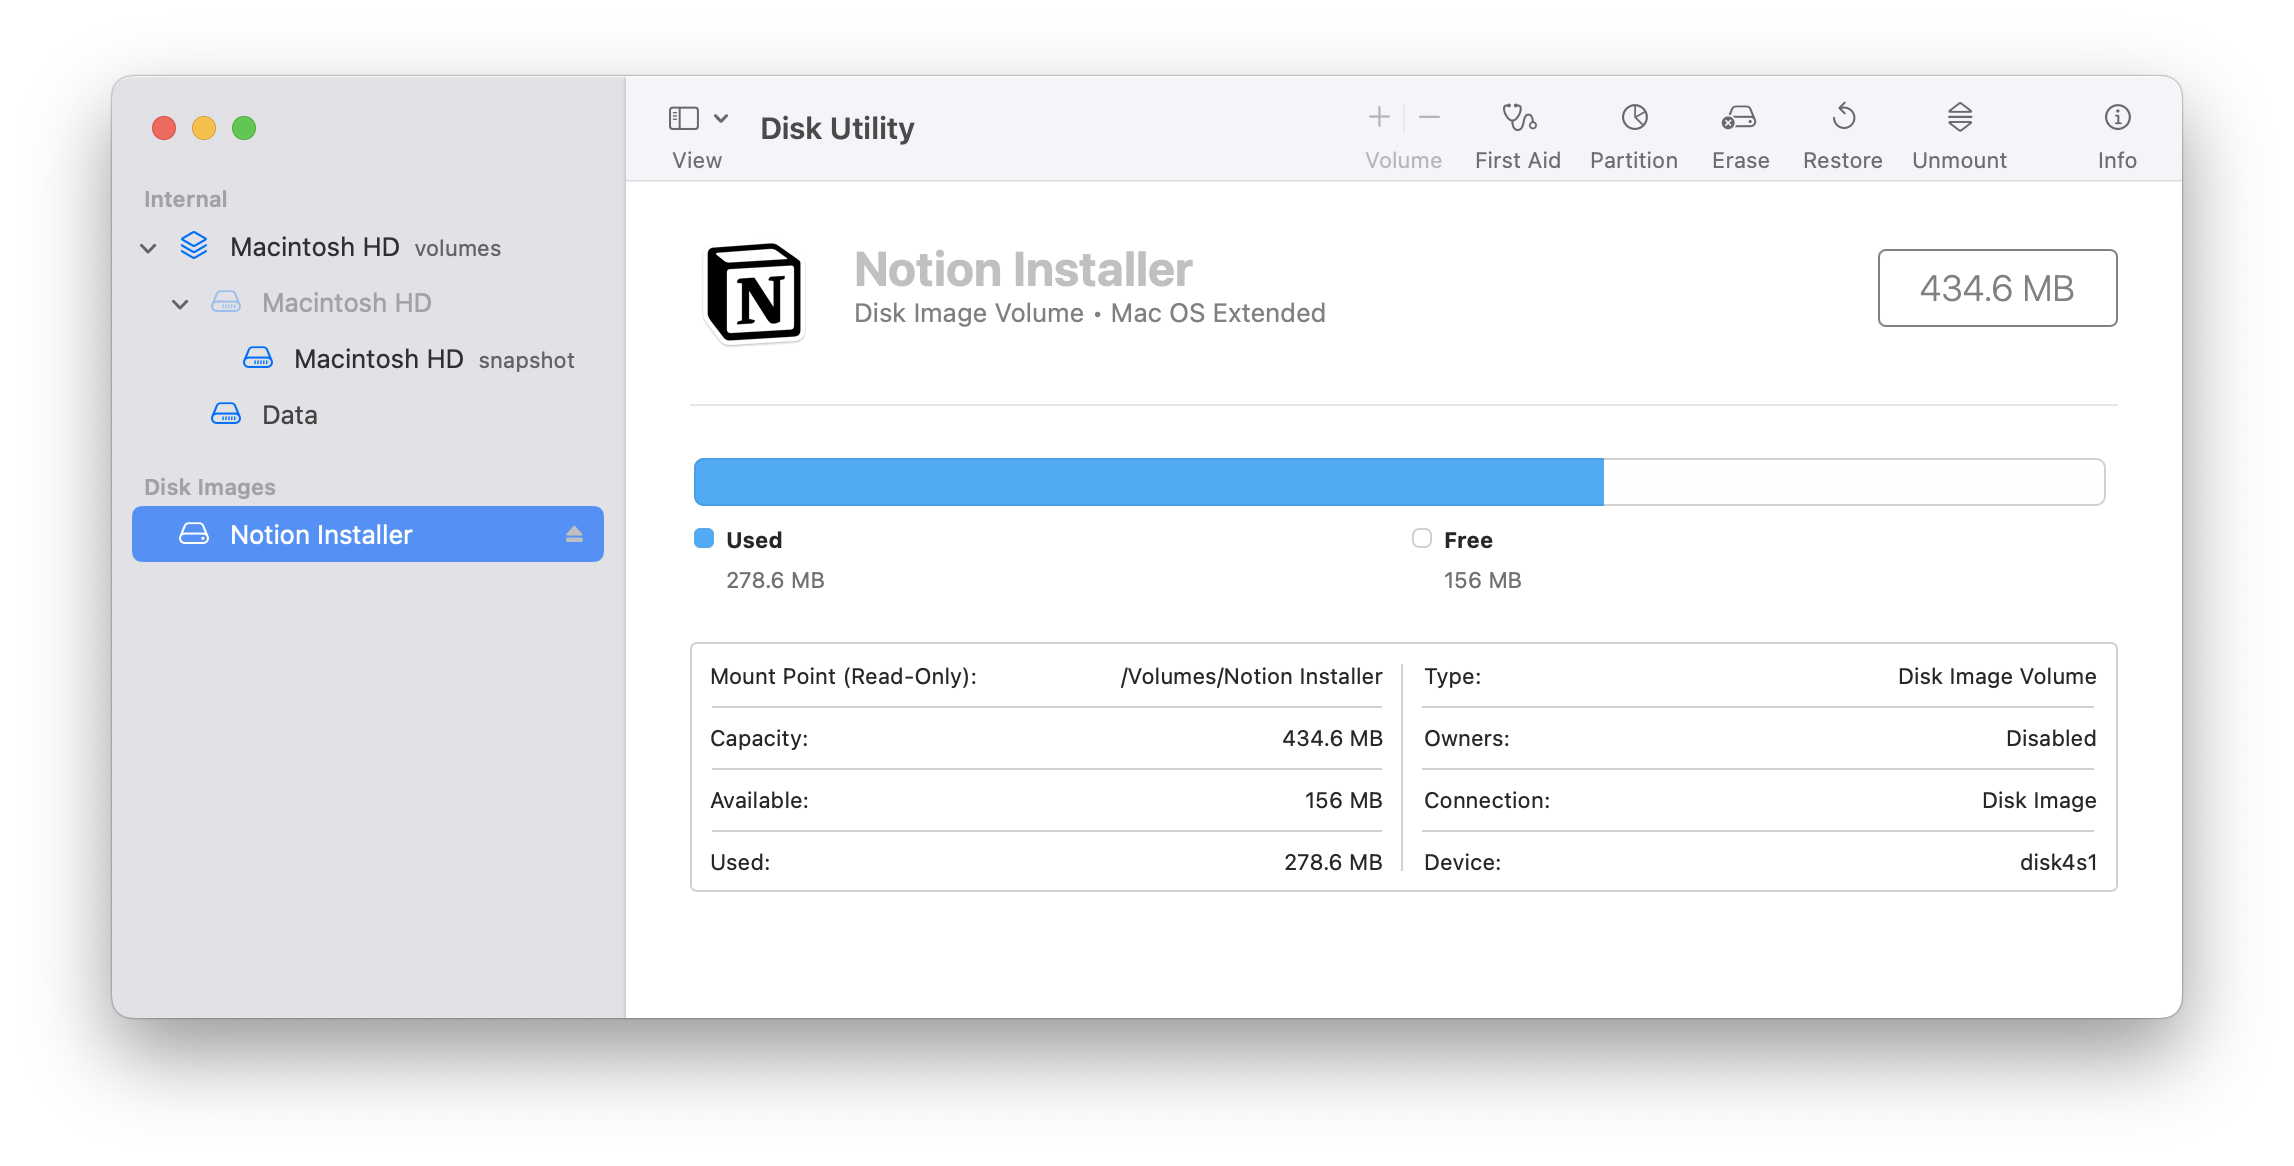The image size is (2294, 1166).
Task: Click the Mac OS Extended subtitle text
Action: point(1218,313)
